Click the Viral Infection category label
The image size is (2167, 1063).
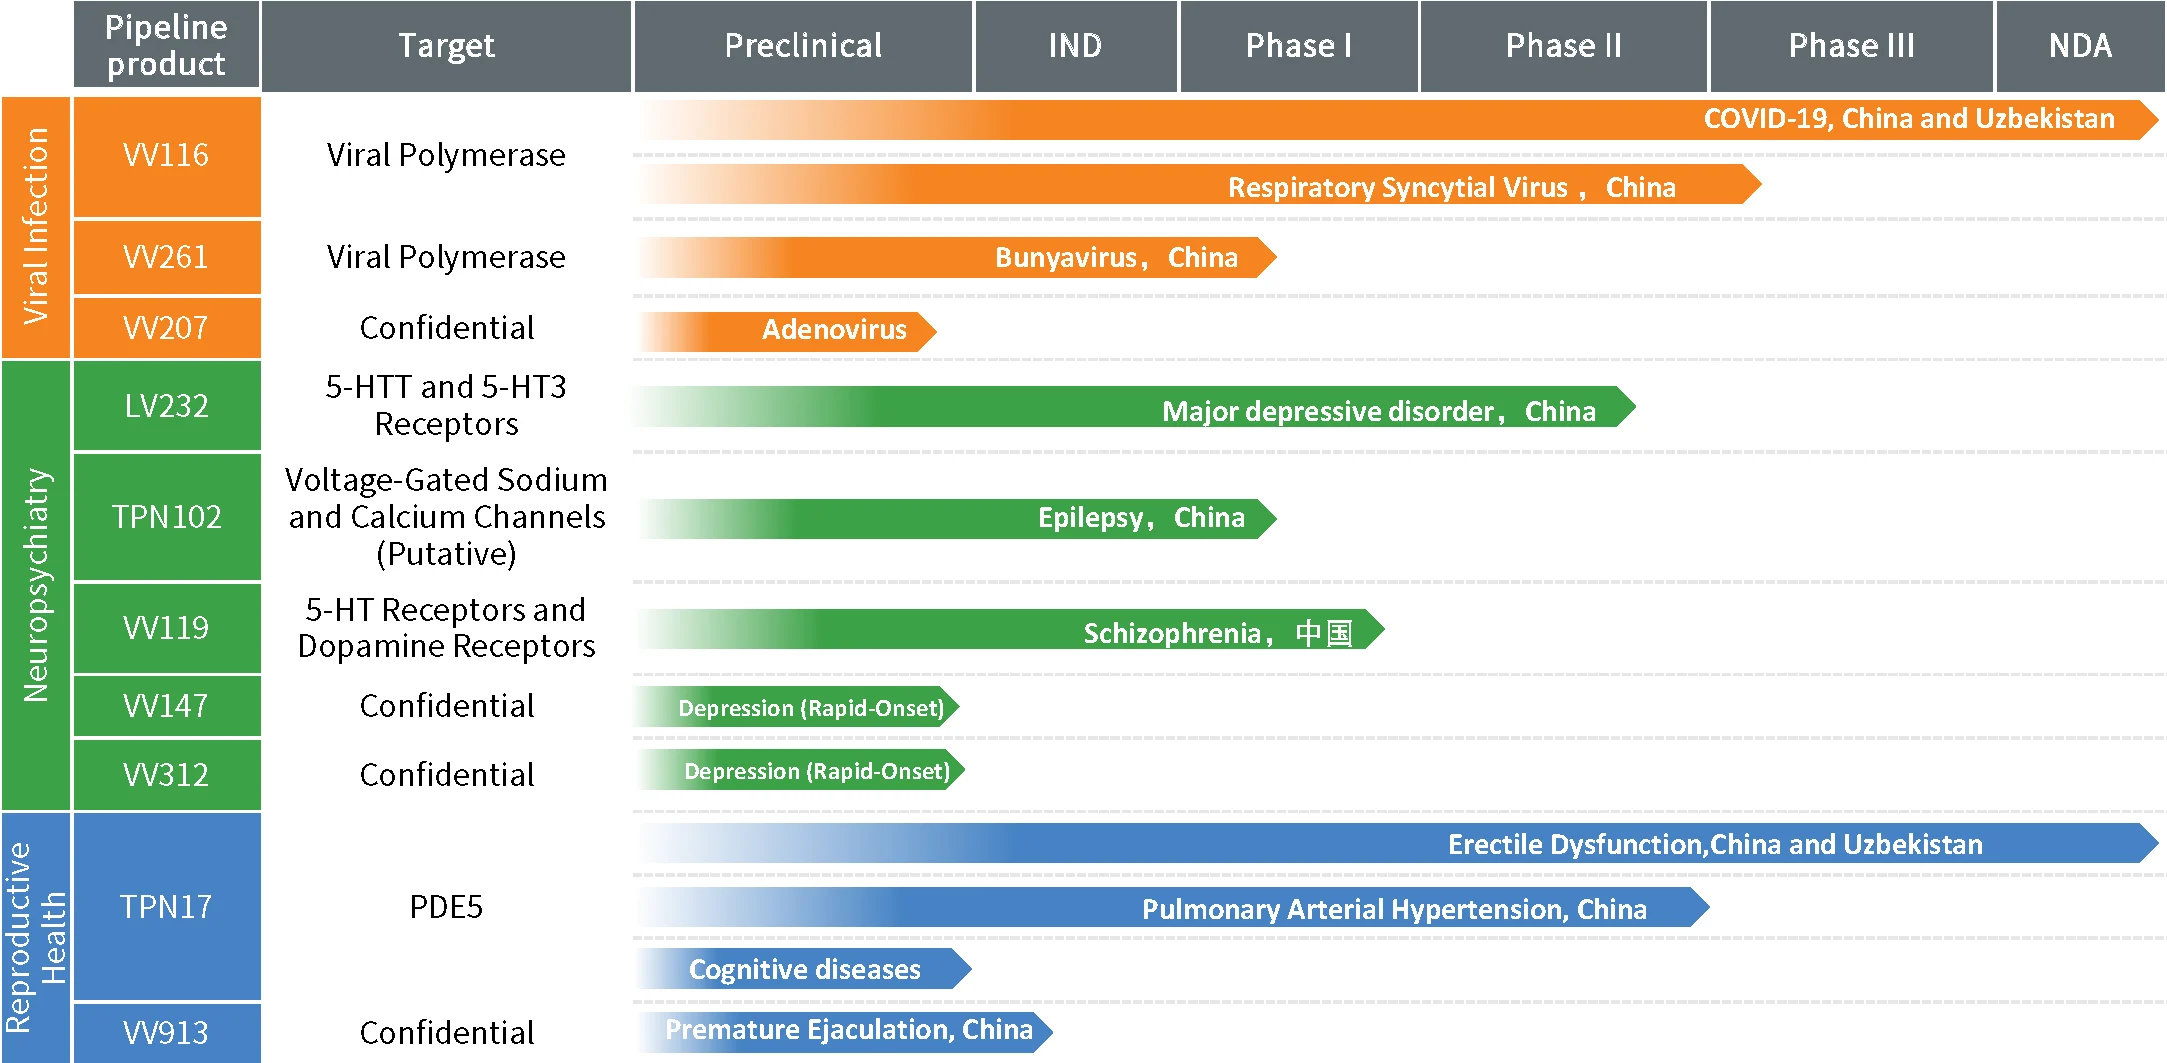(36, 227)
